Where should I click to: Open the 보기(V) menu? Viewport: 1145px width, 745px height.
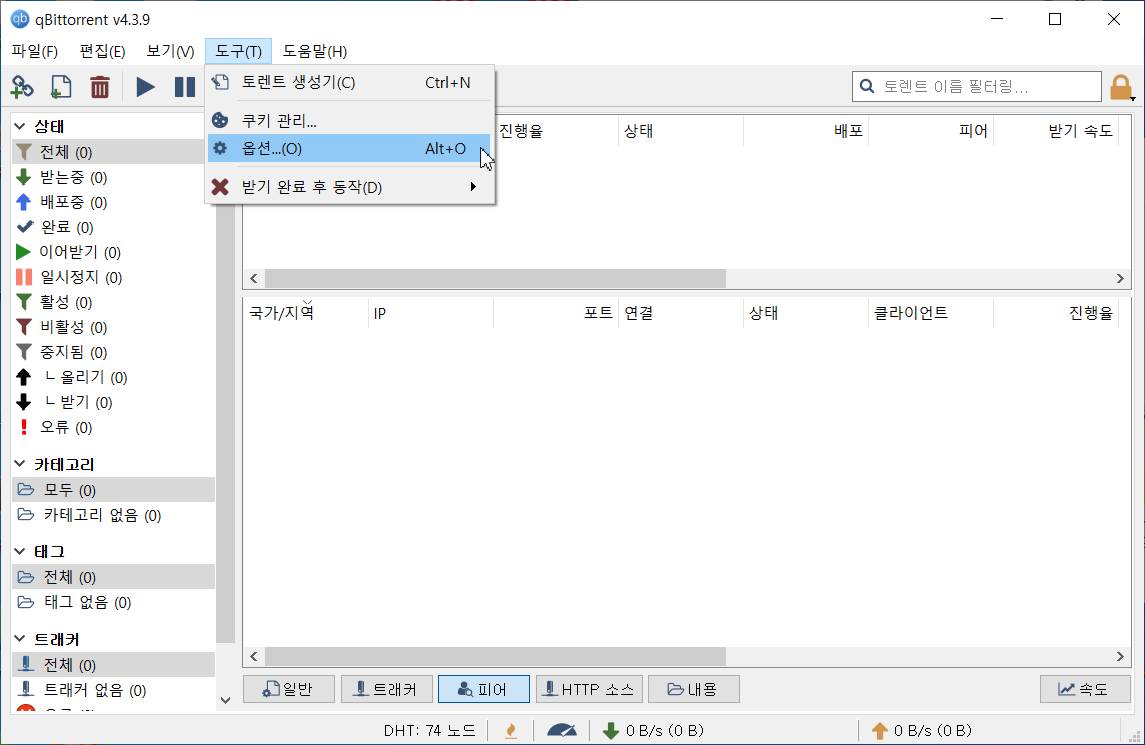click(170, 51)
